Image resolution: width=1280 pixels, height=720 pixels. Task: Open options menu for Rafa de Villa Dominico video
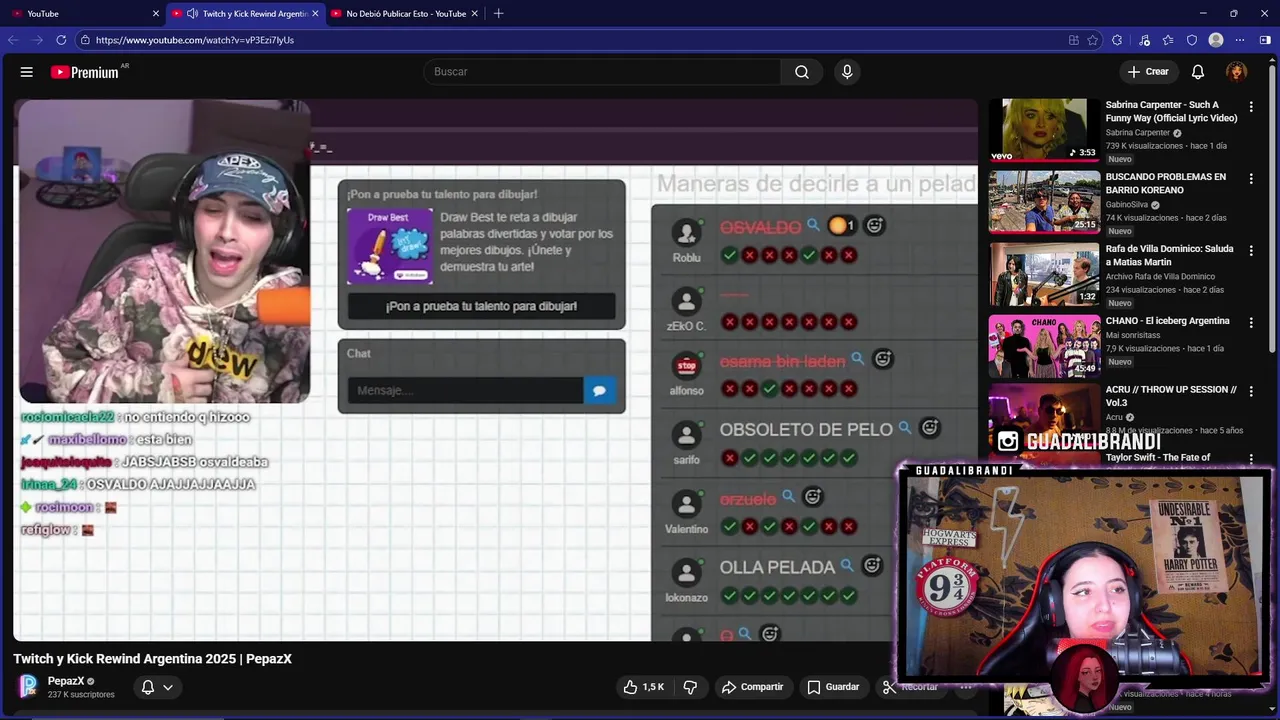pos(1251,250)
